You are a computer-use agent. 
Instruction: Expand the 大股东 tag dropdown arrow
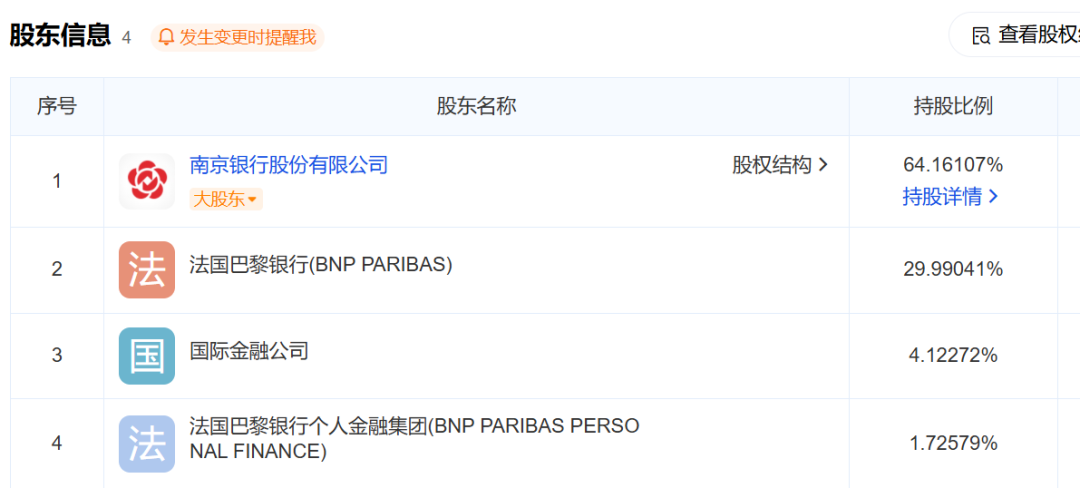tap(252, 200)
